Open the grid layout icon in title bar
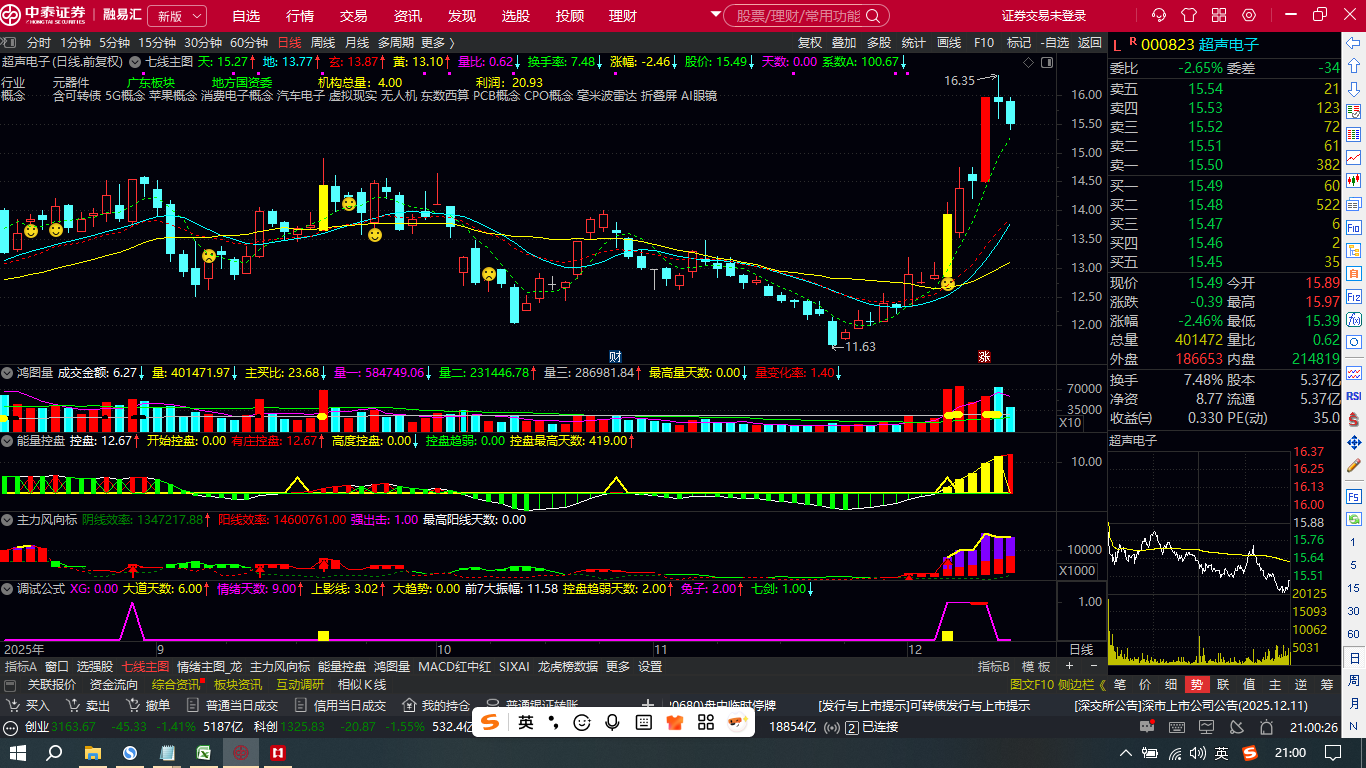The image size is (1366, 768). click(x=1219, y=15)
